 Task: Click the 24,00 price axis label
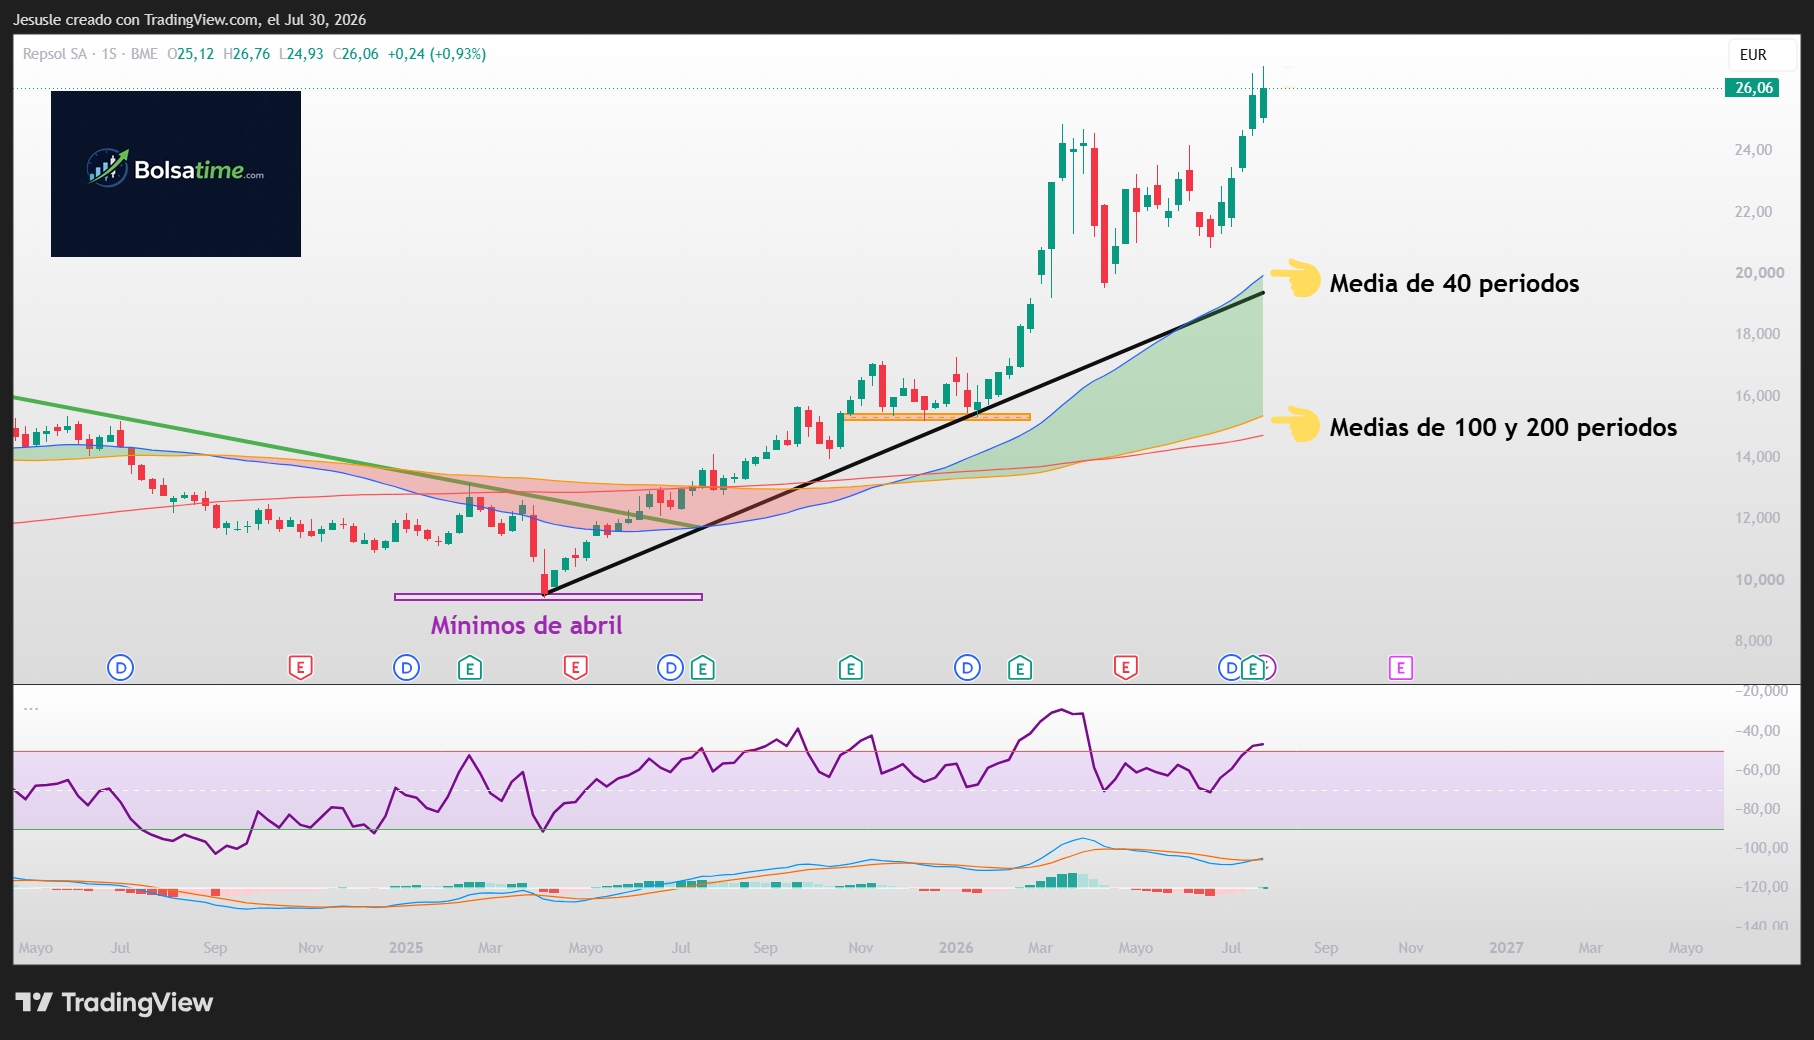(x=1753, y=150)
